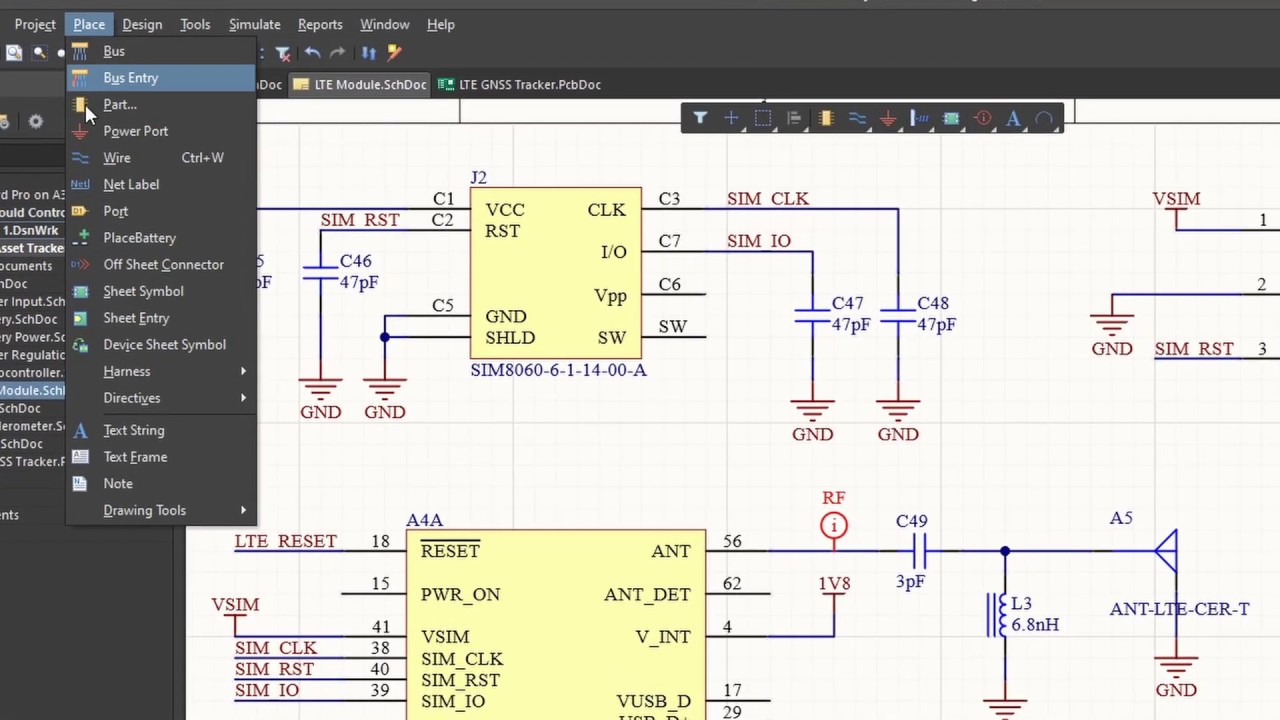Click the clear filter icon in toolbar

tap(283, 53)
